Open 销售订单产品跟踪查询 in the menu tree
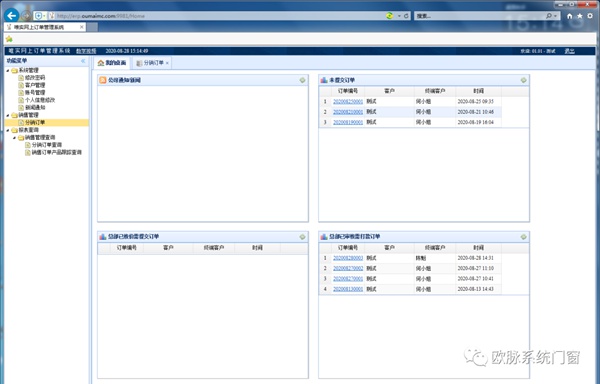600x384 pixels. (57, 152)
